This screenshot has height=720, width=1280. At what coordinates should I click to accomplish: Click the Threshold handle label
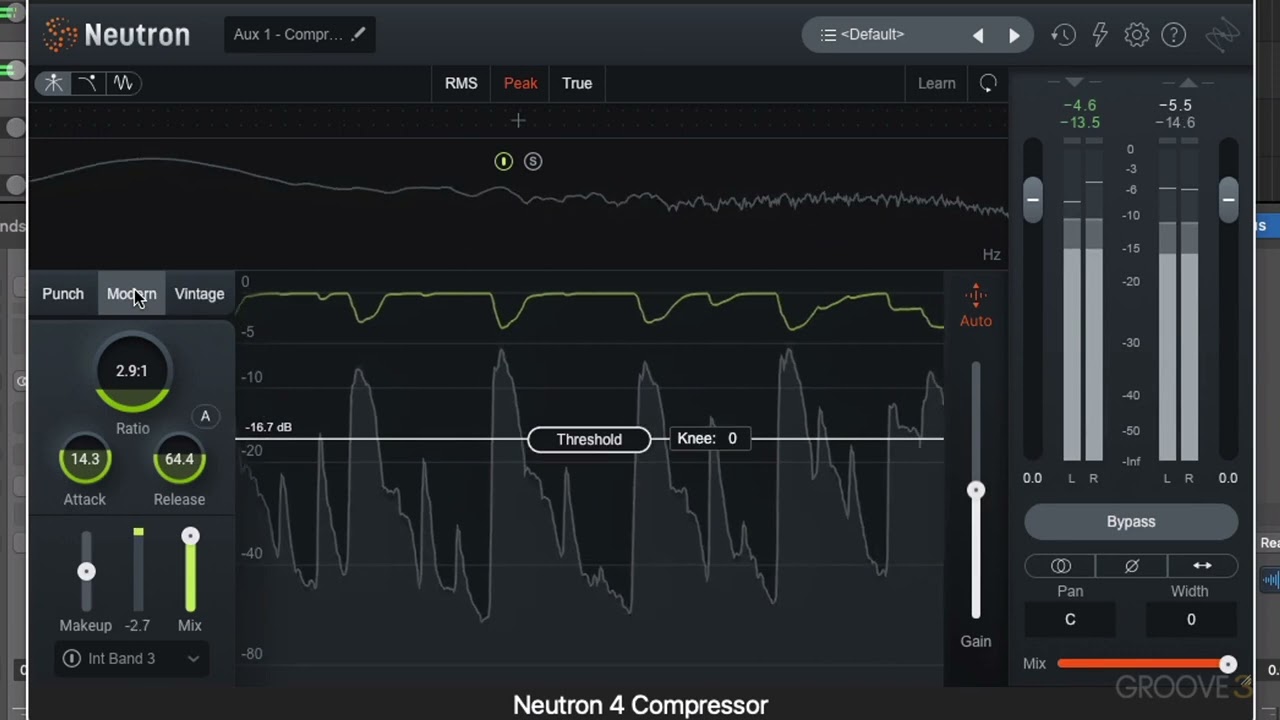[x=589, y=439]
